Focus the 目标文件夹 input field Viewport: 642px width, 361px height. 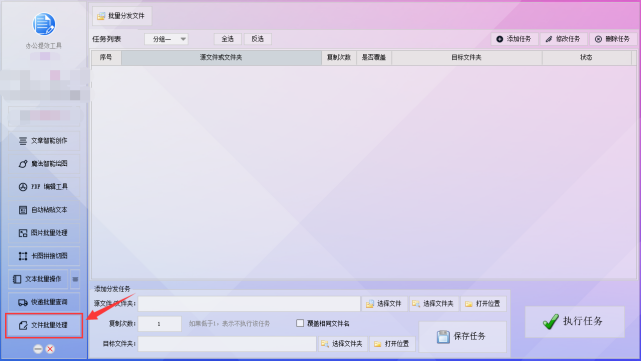click(x=227, y=344)
